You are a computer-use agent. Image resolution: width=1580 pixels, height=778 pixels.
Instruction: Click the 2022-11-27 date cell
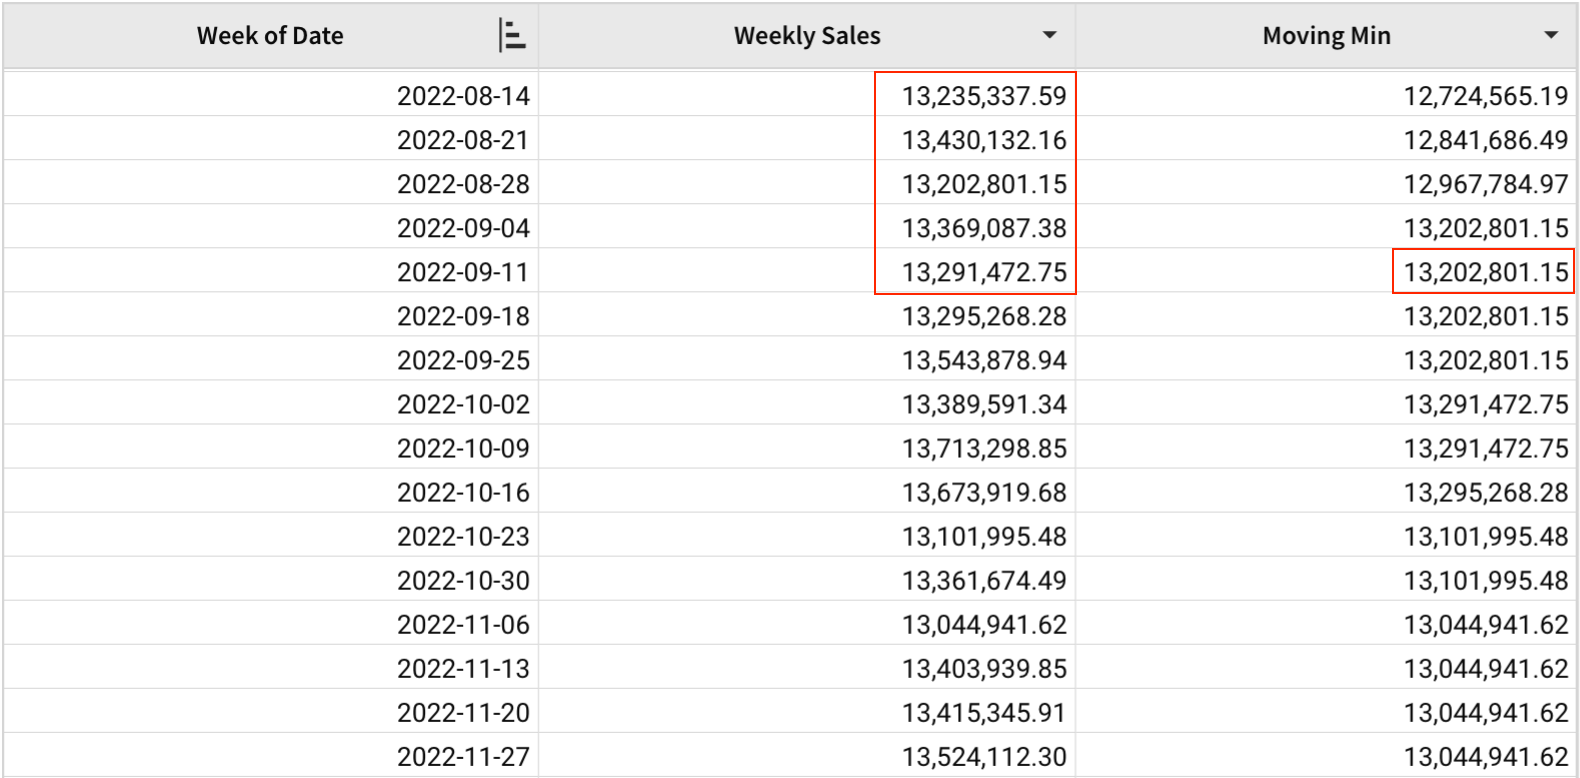pos(463,756)
